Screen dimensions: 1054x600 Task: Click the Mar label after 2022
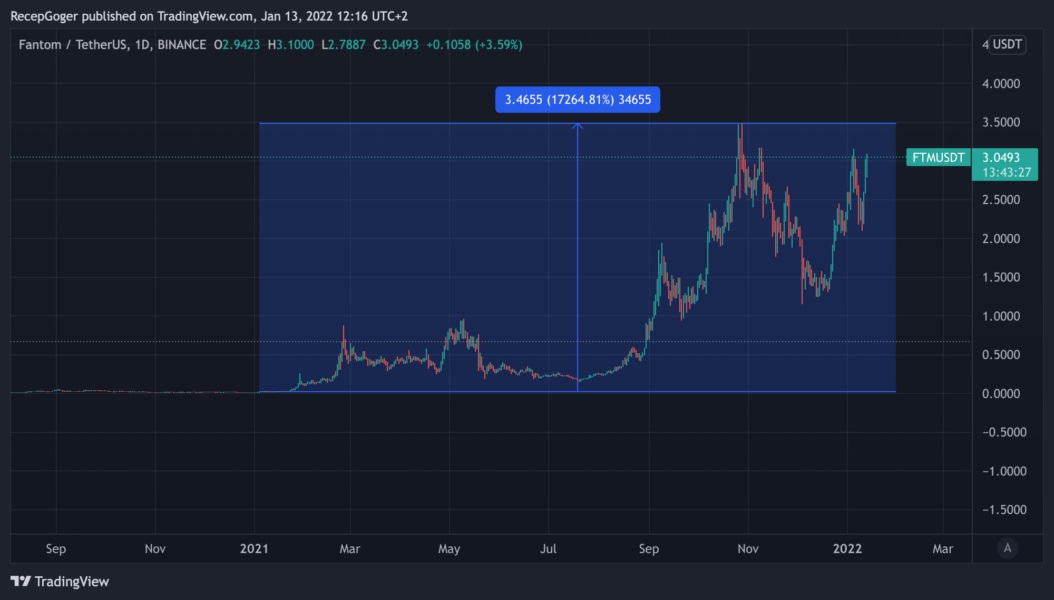tap(942, 549)
